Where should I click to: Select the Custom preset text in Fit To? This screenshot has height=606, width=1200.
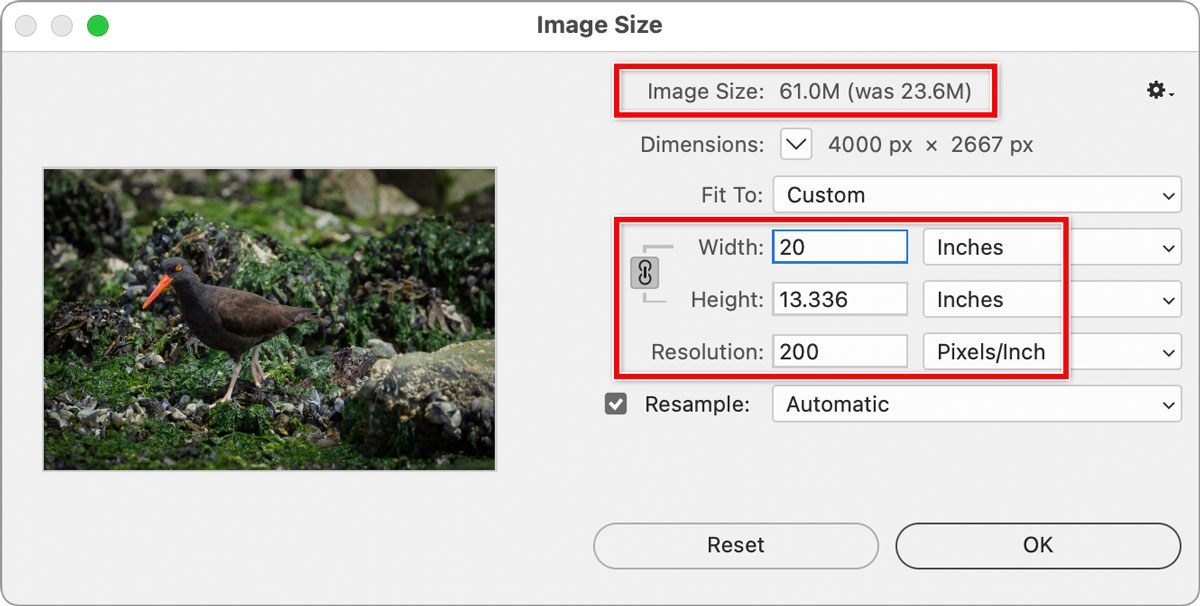pyautogui.click(x=825, y=195)
